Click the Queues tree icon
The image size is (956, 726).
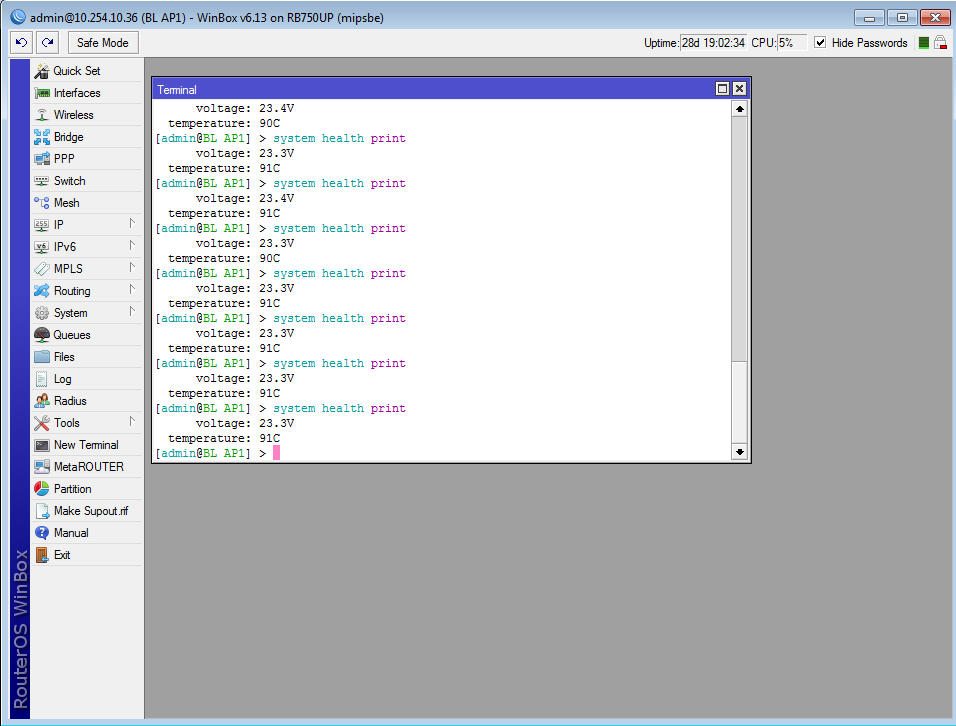[x=42, y=335]
